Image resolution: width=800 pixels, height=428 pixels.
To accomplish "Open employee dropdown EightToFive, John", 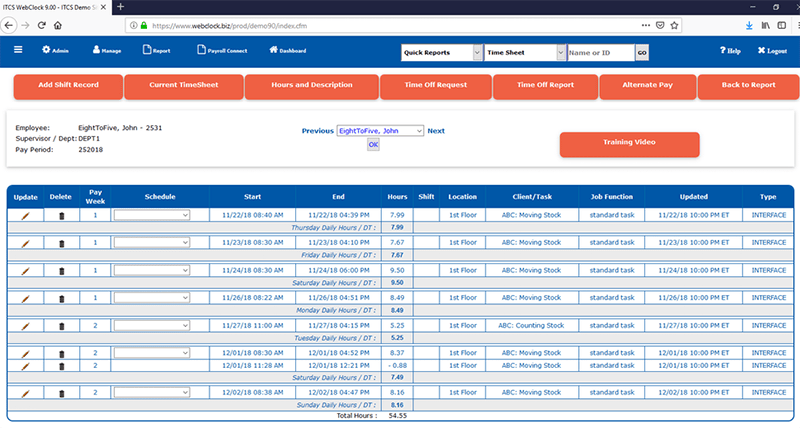I will click(x=380, y=131).
